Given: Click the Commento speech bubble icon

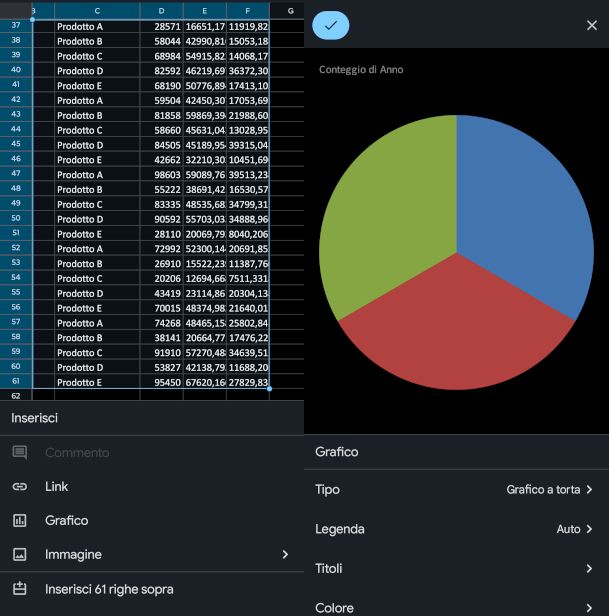Looking at the screenshot, I should 20,452.
